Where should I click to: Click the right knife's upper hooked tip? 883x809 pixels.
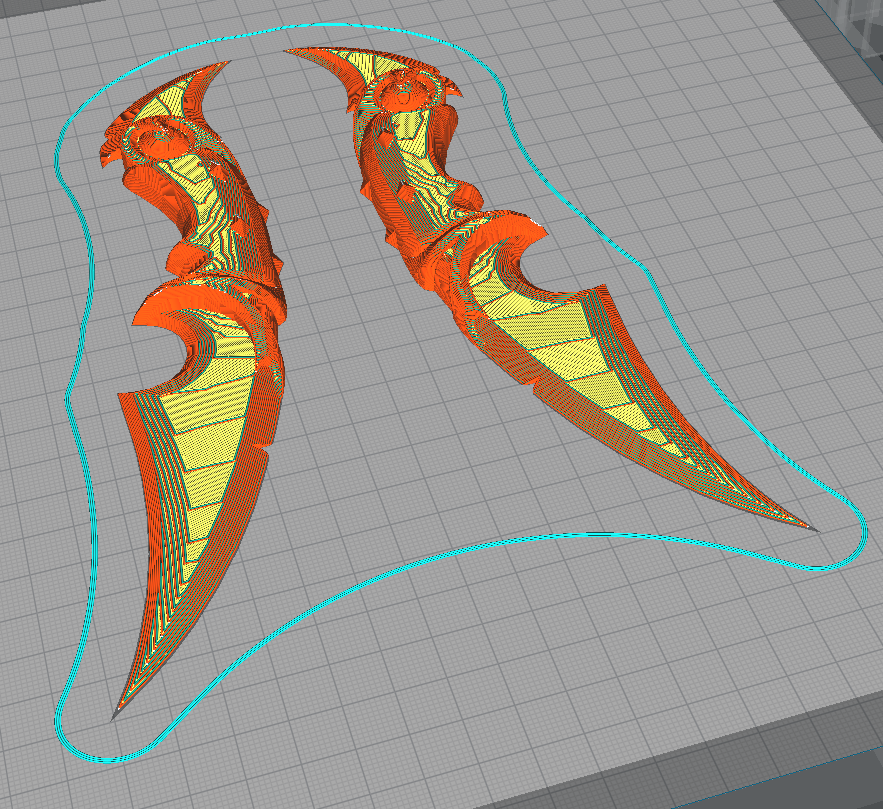(x=292, y=51)
